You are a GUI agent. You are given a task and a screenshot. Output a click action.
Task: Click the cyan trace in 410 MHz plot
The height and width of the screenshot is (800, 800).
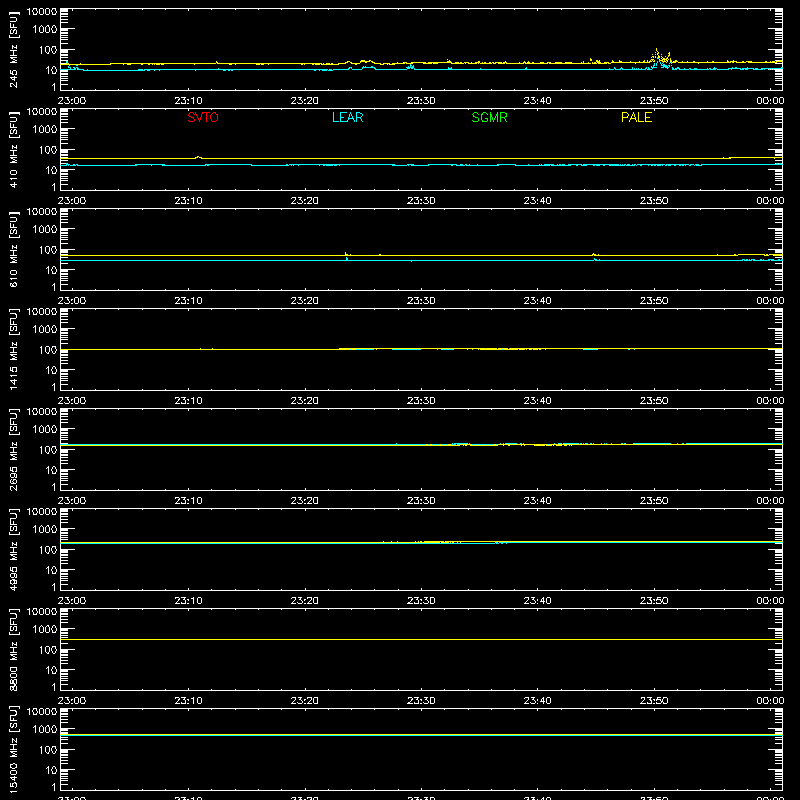(421, 165)
